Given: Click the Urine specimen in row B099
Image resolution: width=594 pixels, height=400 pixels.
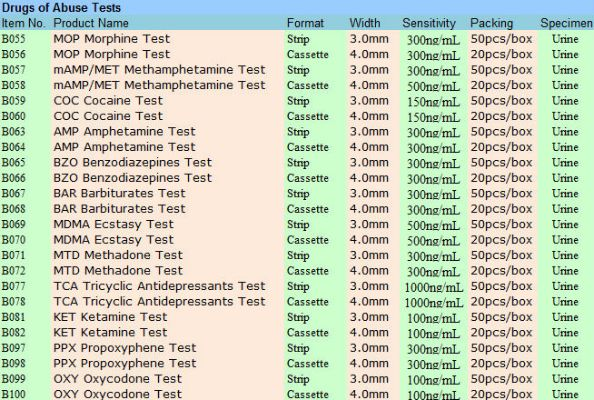Looking at the screenshot, I should click(565, 379).
